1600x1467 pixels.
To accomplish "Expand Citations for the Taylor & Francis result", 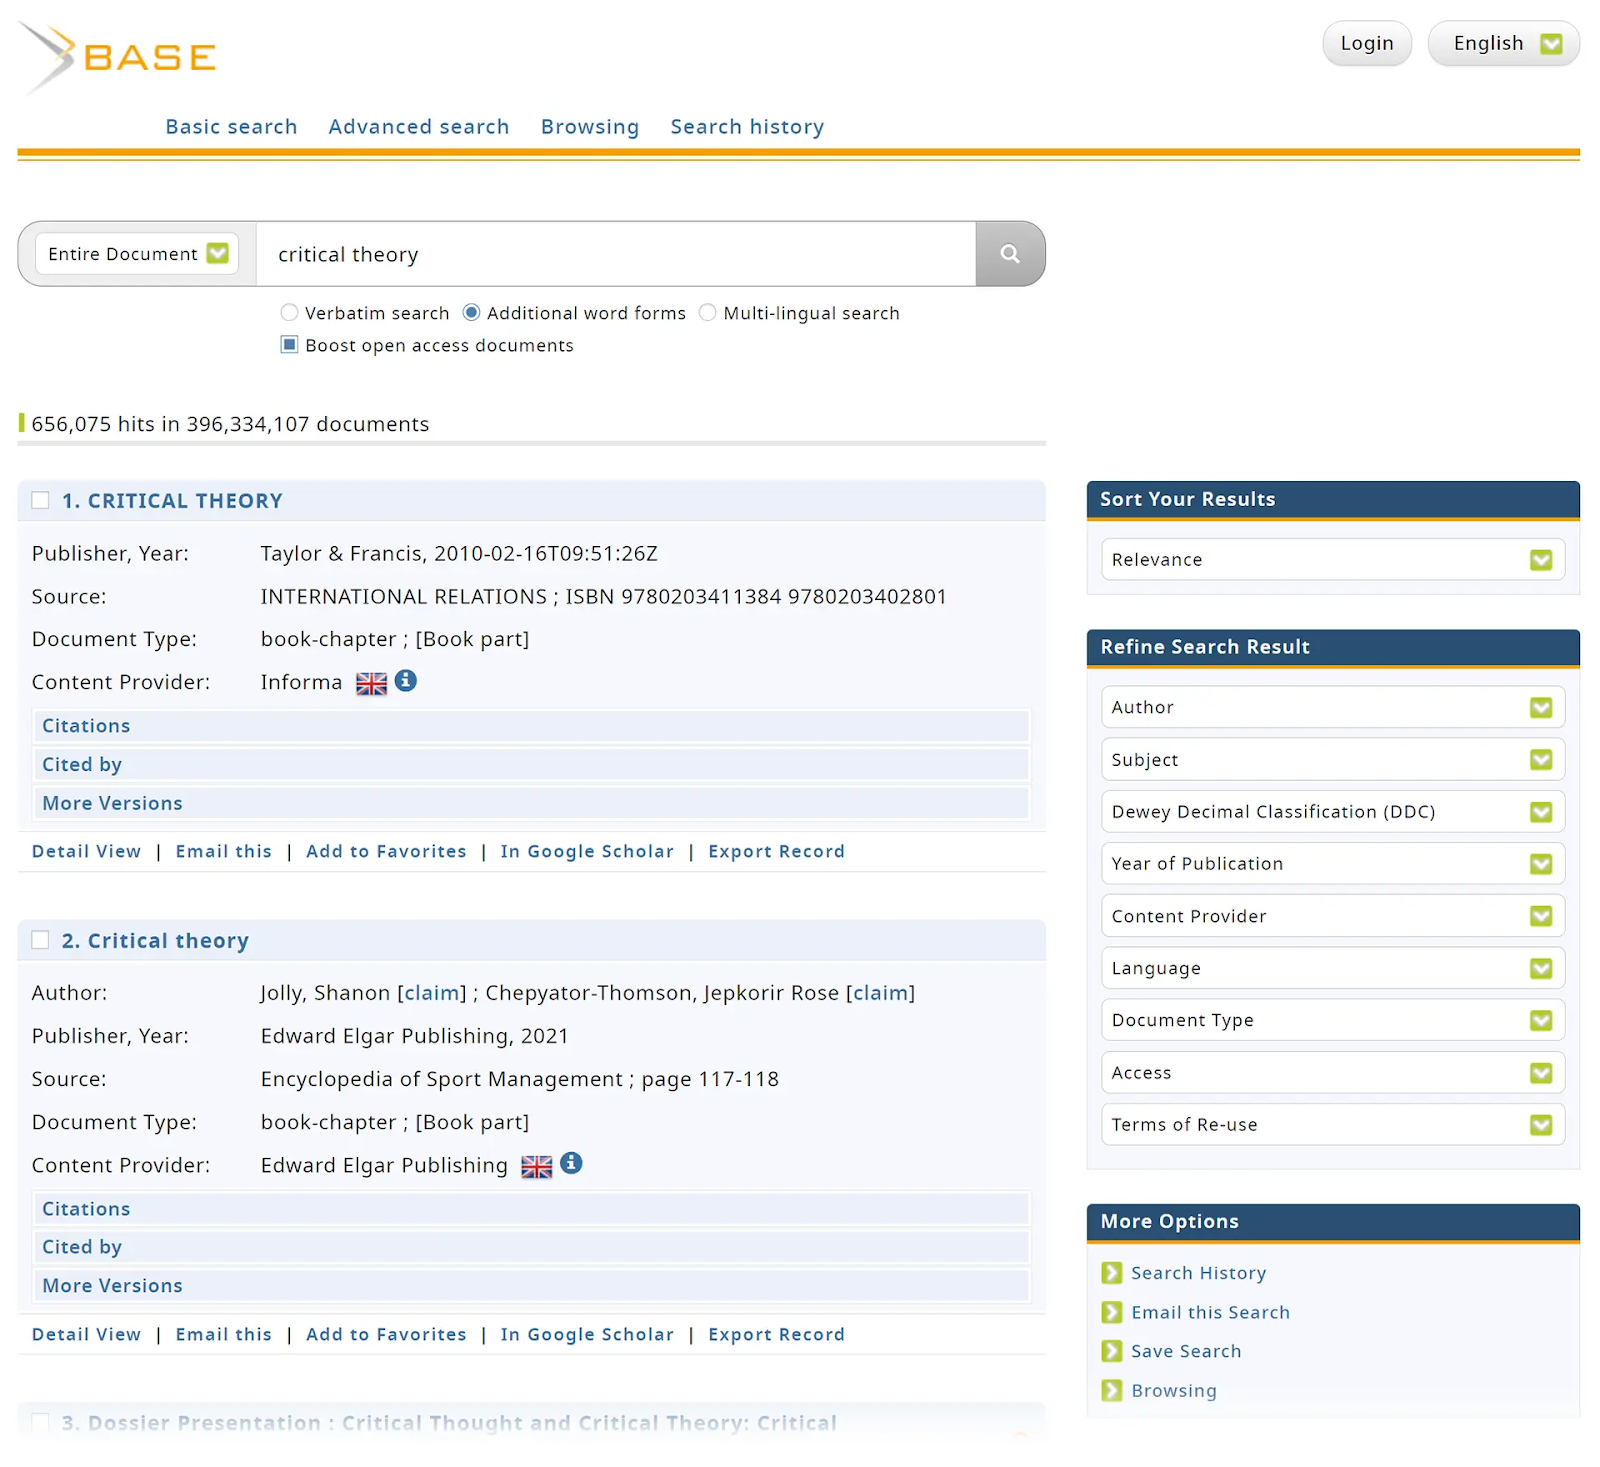I will point(532,726).
